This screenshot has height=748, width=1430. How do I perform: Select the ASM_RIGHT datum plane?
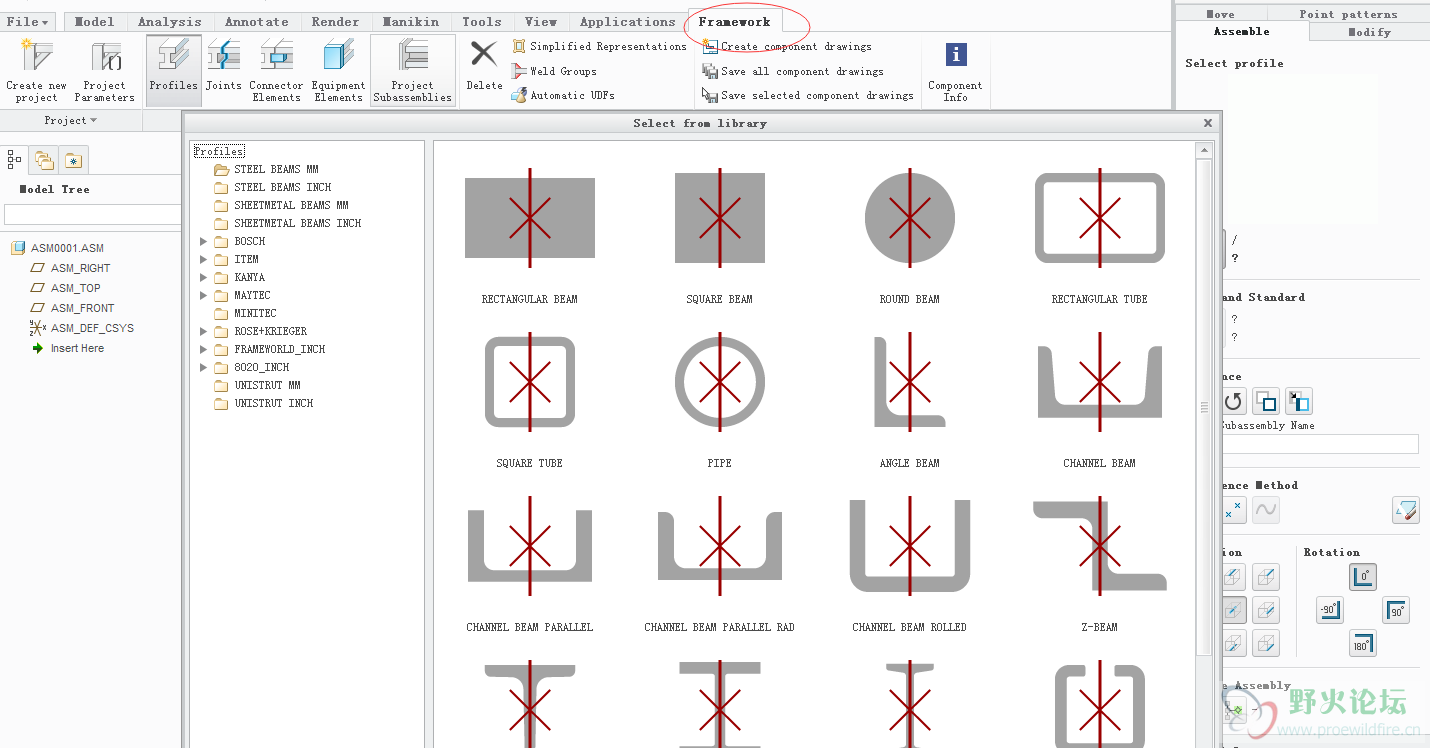pyautogui.click(x=71, y=268)
